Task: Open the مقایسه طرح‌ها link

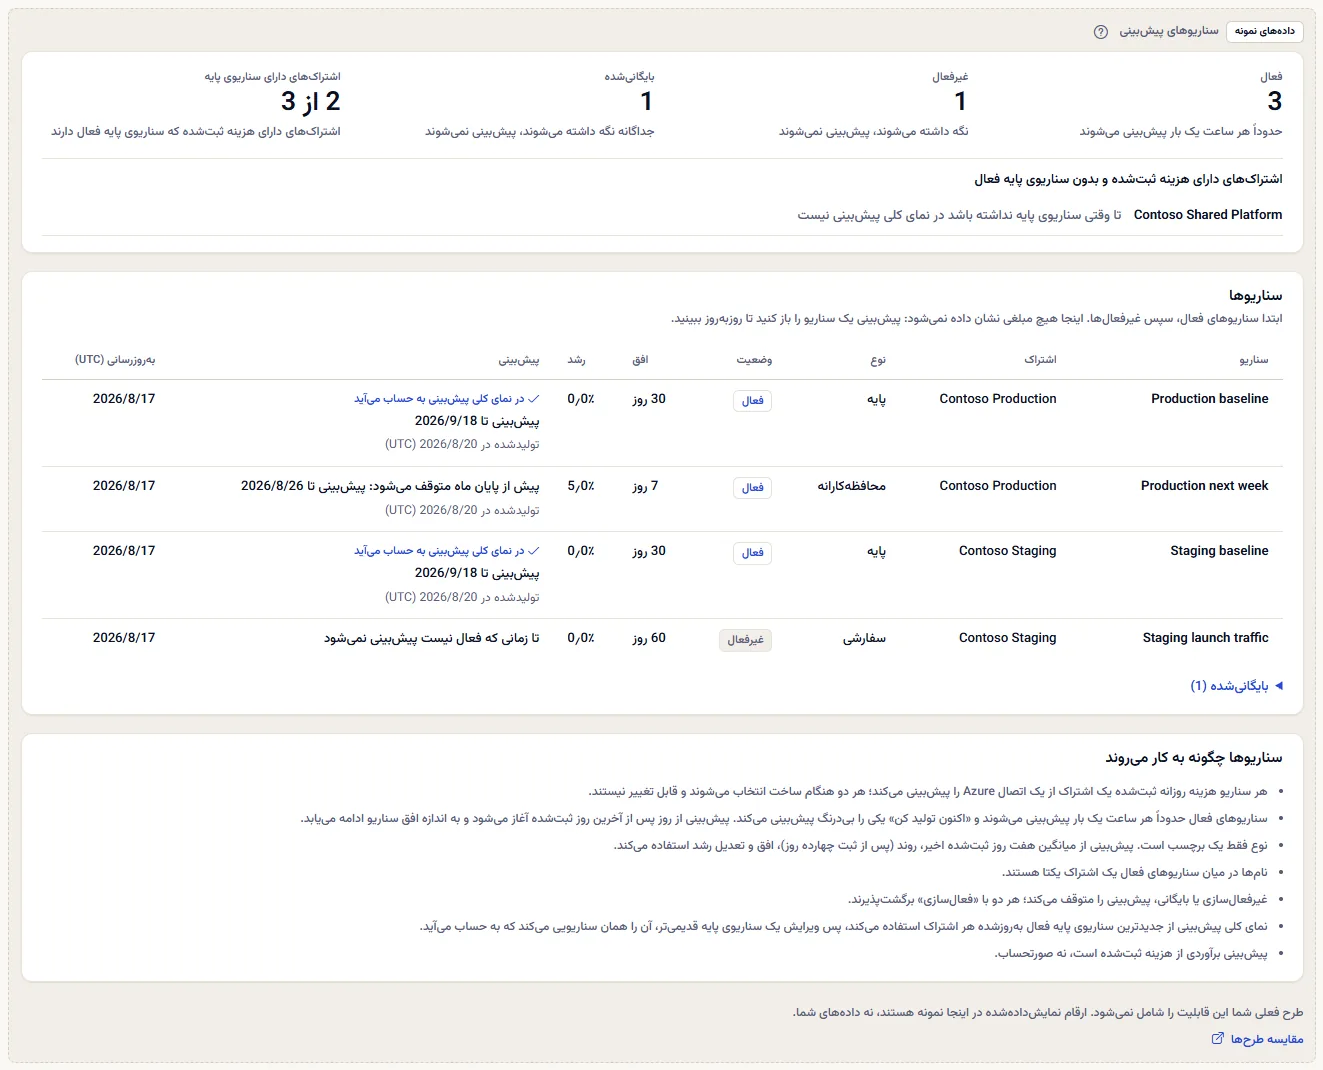Action: (1266, 1040)
